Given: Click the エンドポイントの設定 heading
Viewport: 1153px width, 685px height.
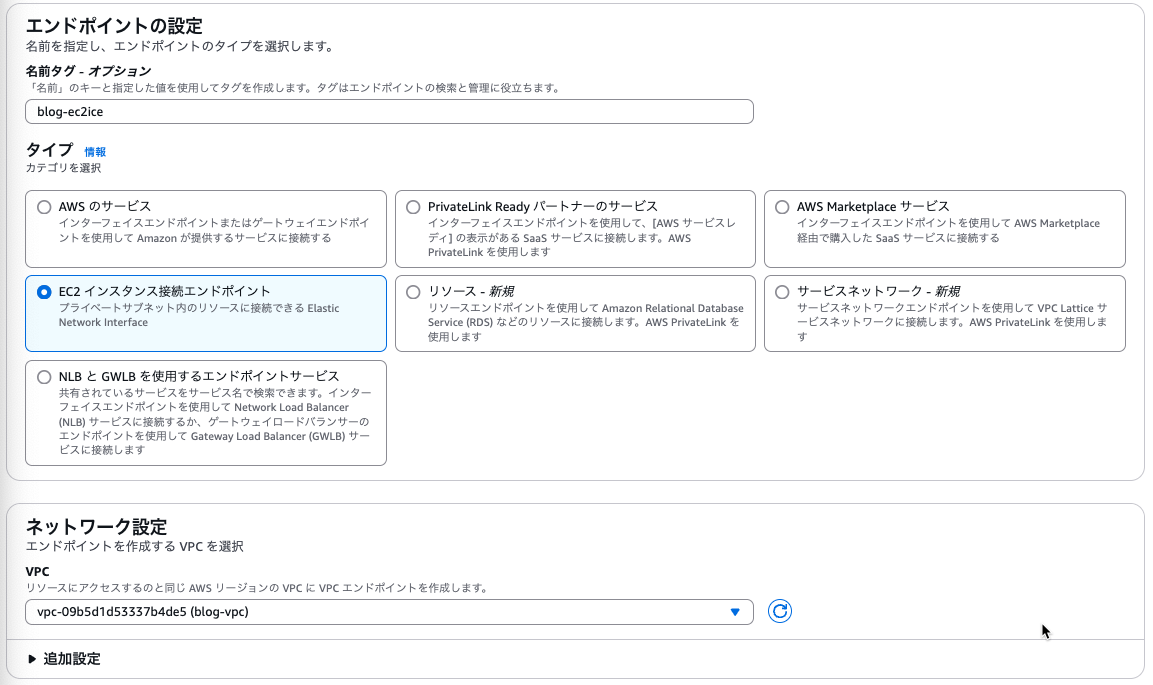Looking at the screenshot, I should (114, 26).
